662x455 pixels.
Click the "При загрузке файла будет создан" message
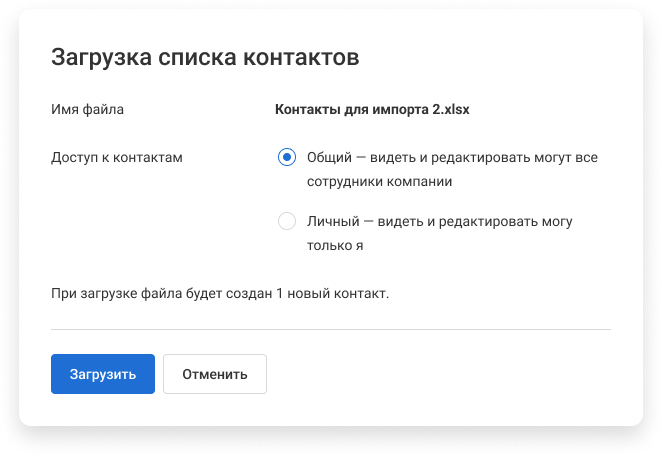tap(219, 294)
